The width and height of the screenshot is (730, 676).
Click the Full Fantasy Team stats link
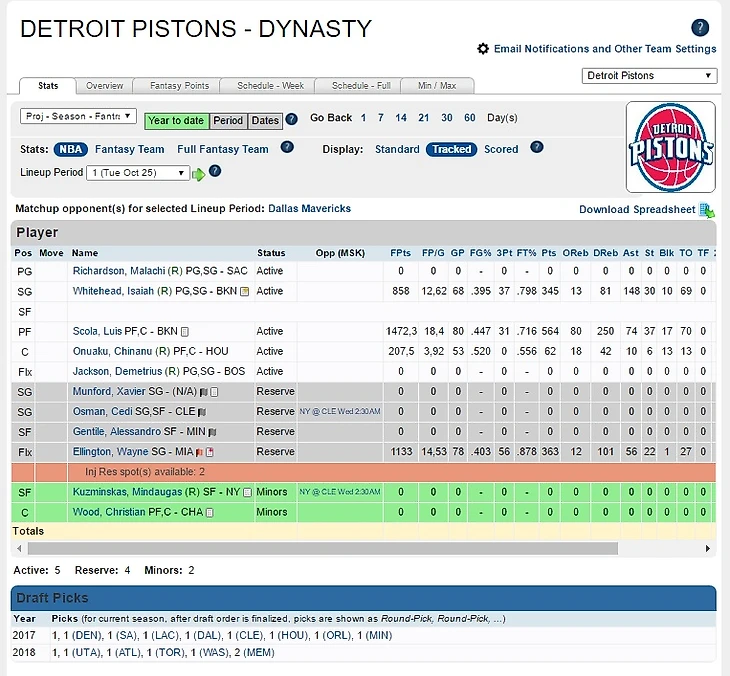[x=223, y=149]
